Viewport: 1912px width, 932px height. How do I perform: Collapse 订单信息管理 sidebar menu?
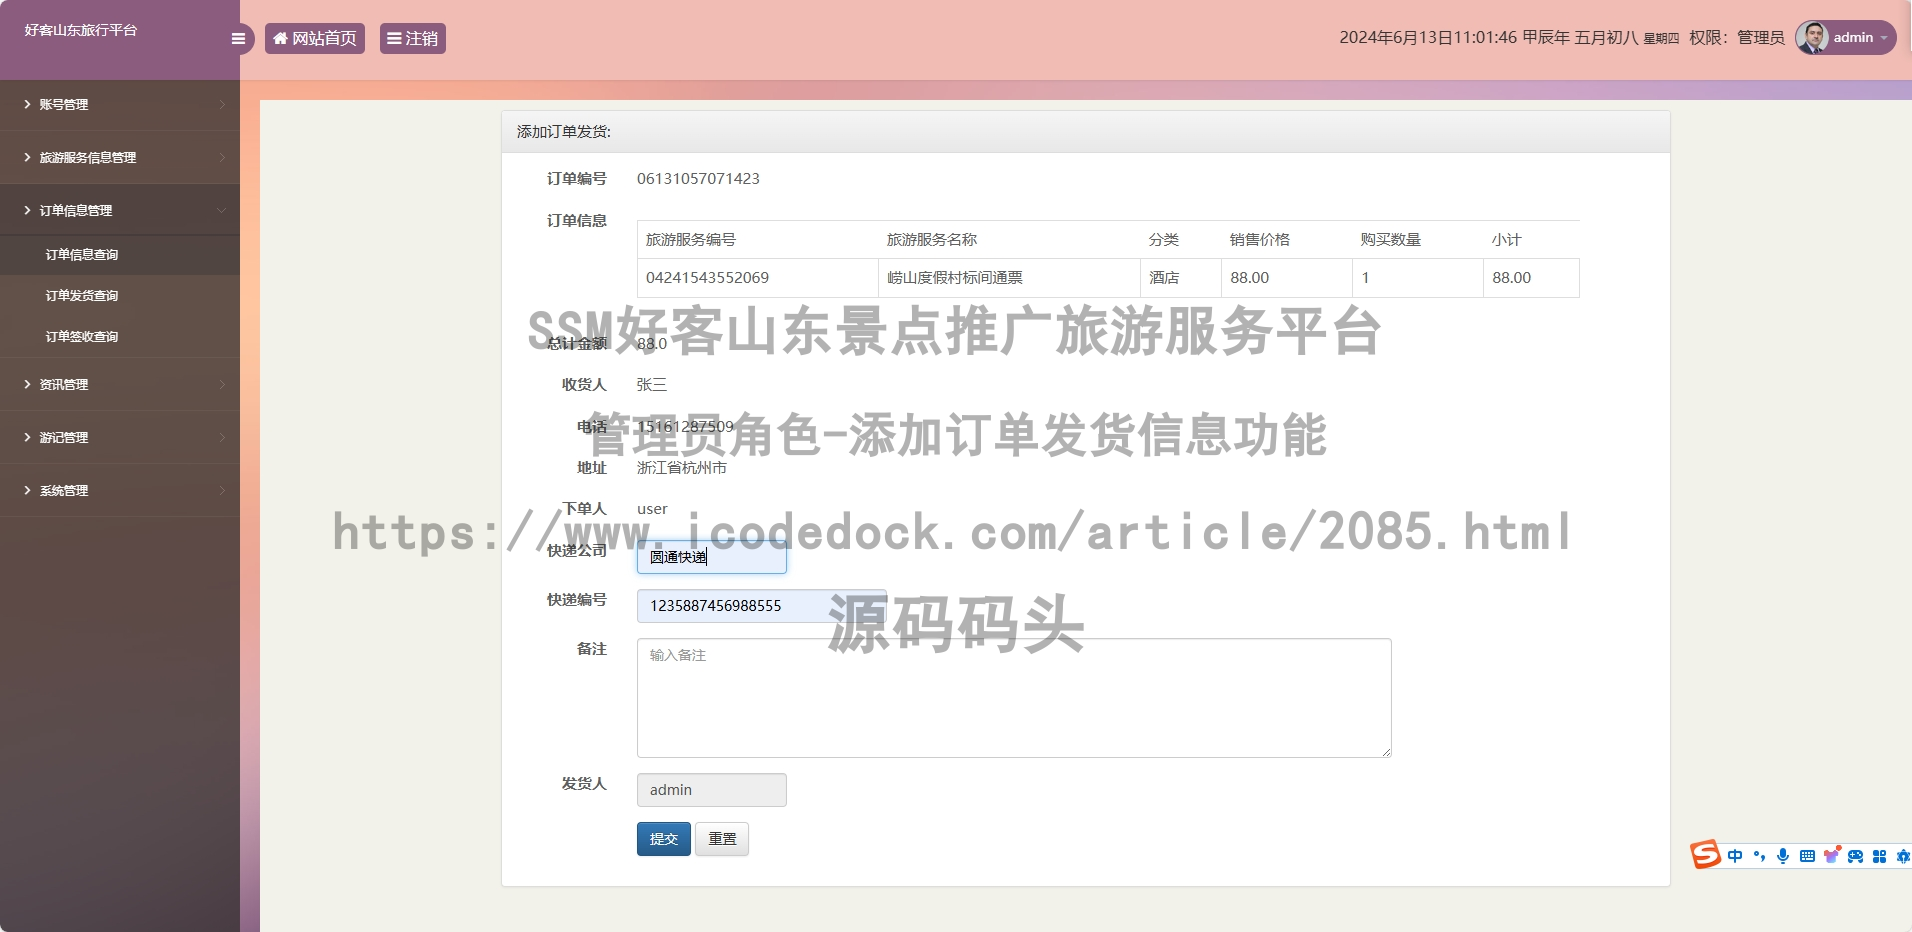(x=120, y=210)
